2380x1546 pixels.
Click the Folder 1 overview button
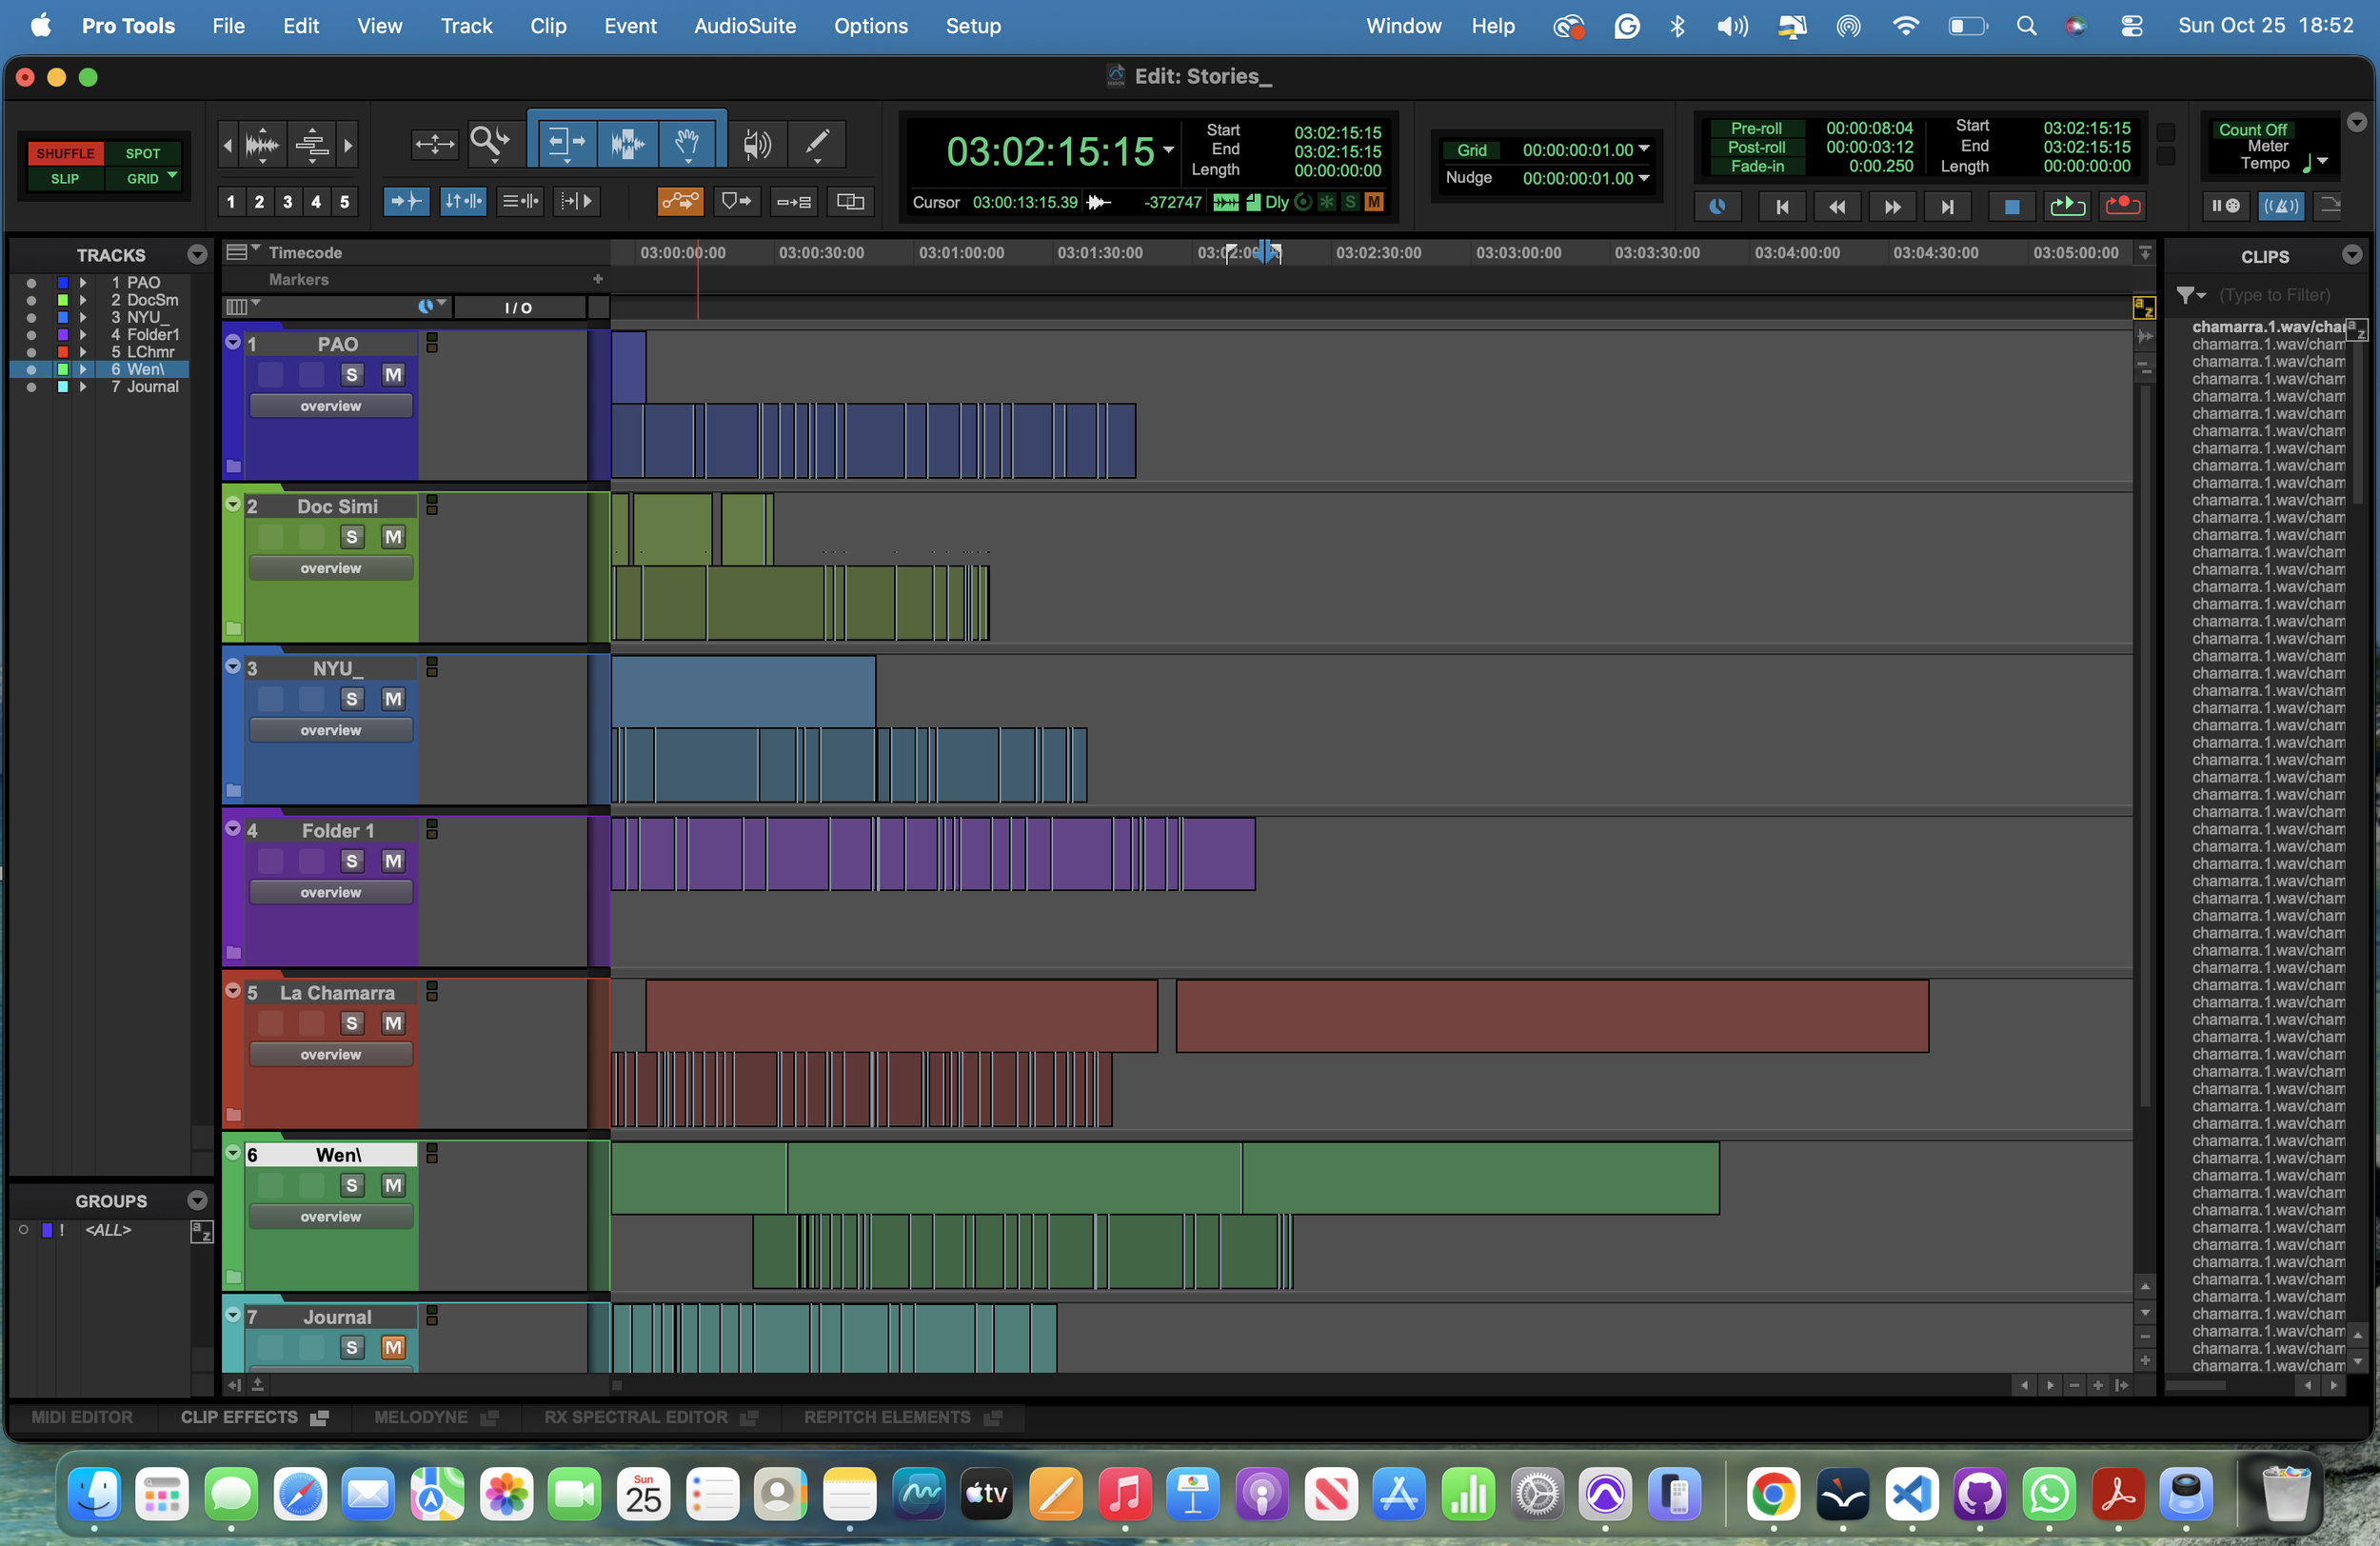(331, 892)
